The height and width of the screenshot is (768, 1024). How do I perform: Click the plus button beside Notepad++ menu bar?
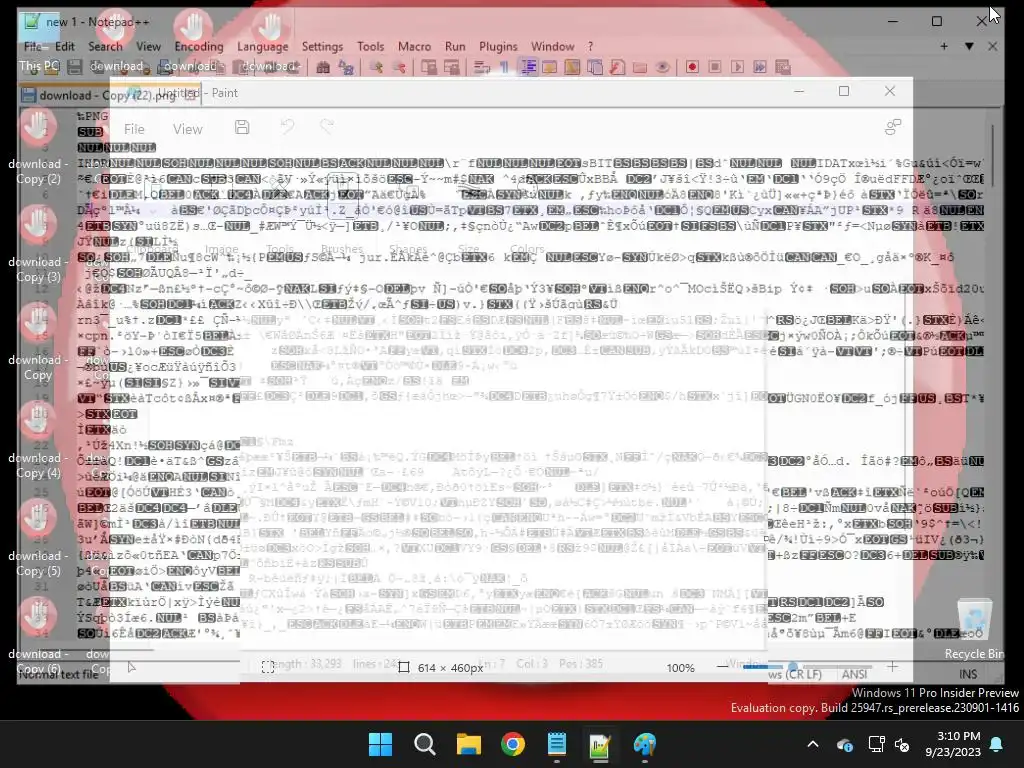(944, 46)
